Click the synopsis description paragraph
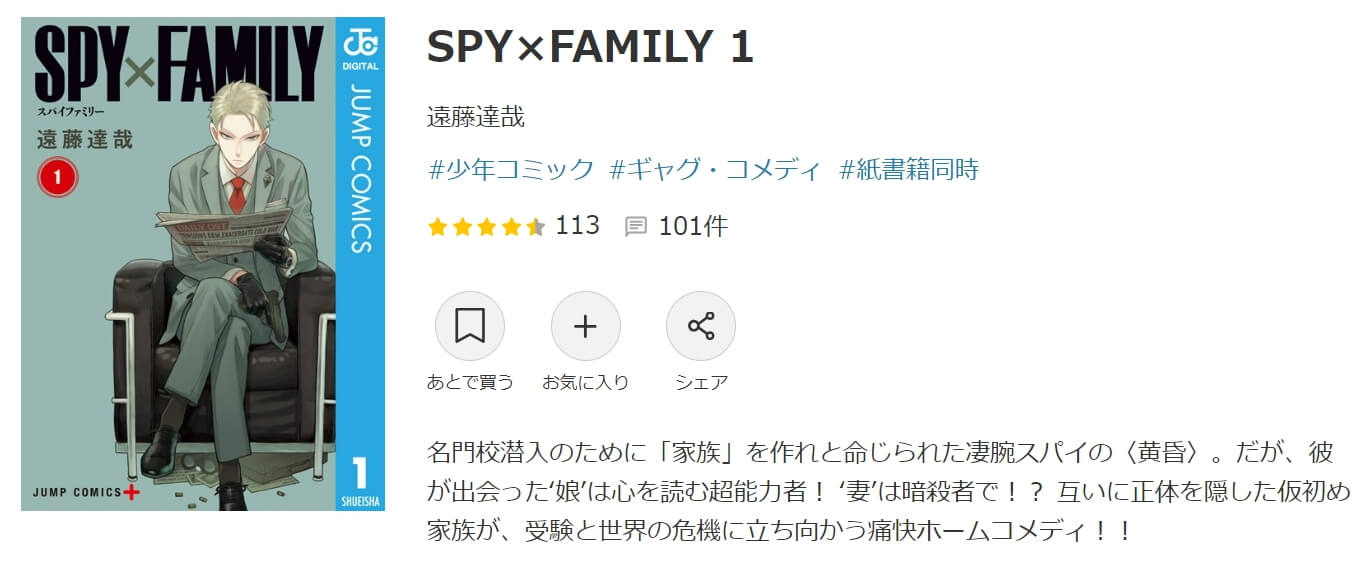The width and height of the screenshot is (1363, 570). [888, 491]
